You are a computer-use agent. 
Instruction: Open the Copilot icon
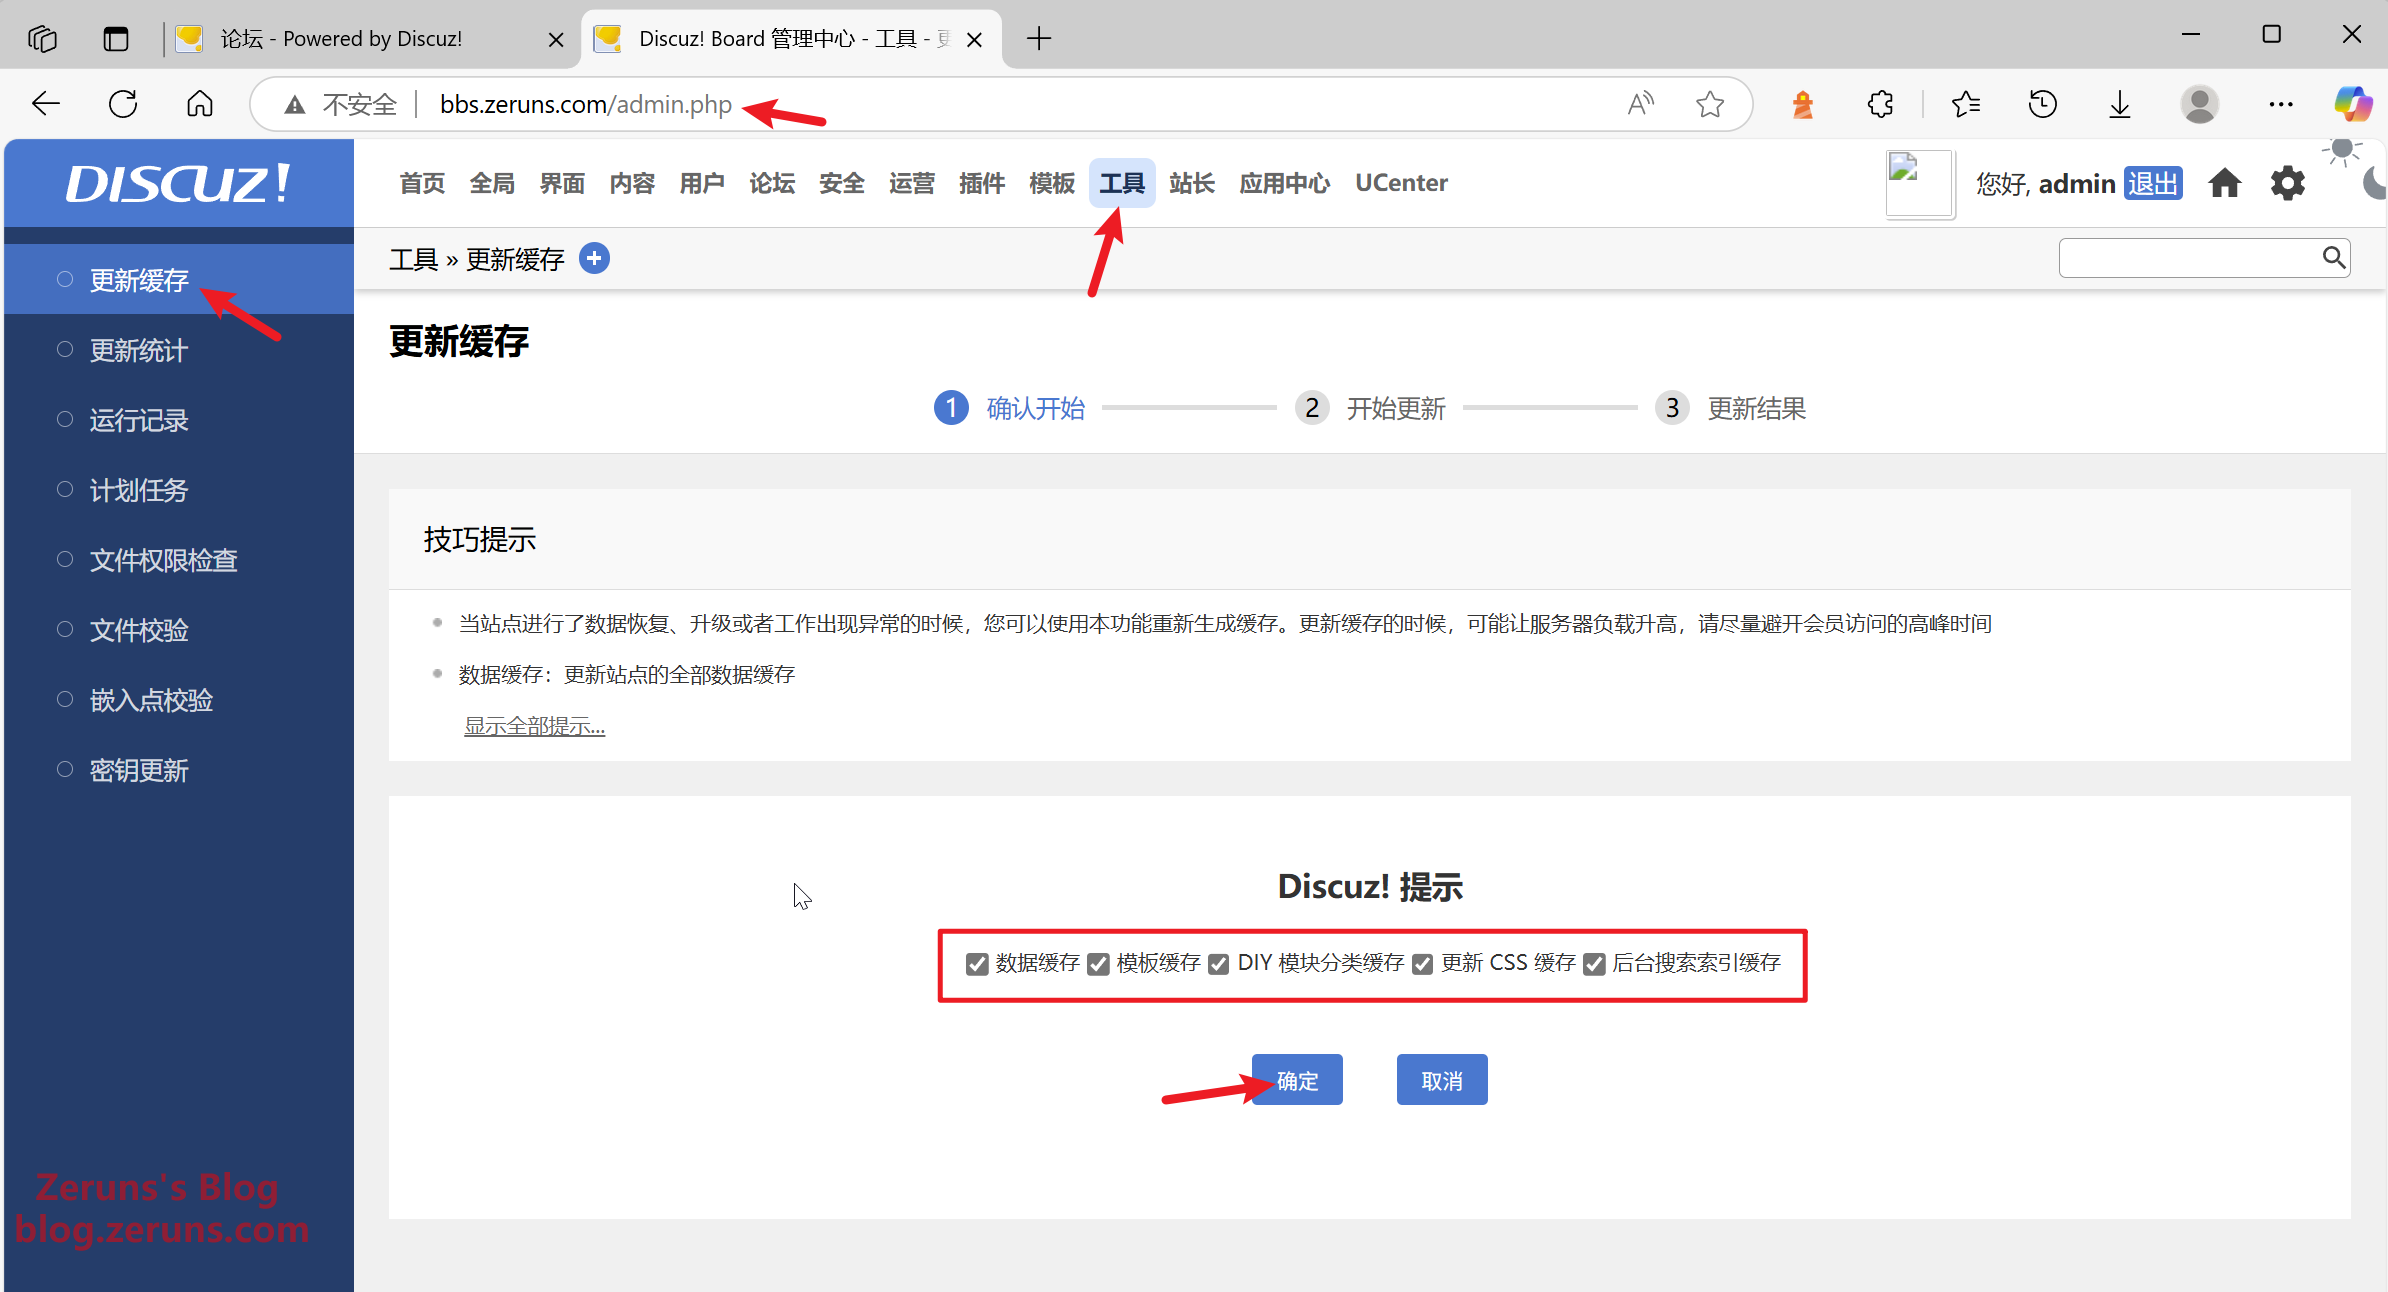point(2352,104)
